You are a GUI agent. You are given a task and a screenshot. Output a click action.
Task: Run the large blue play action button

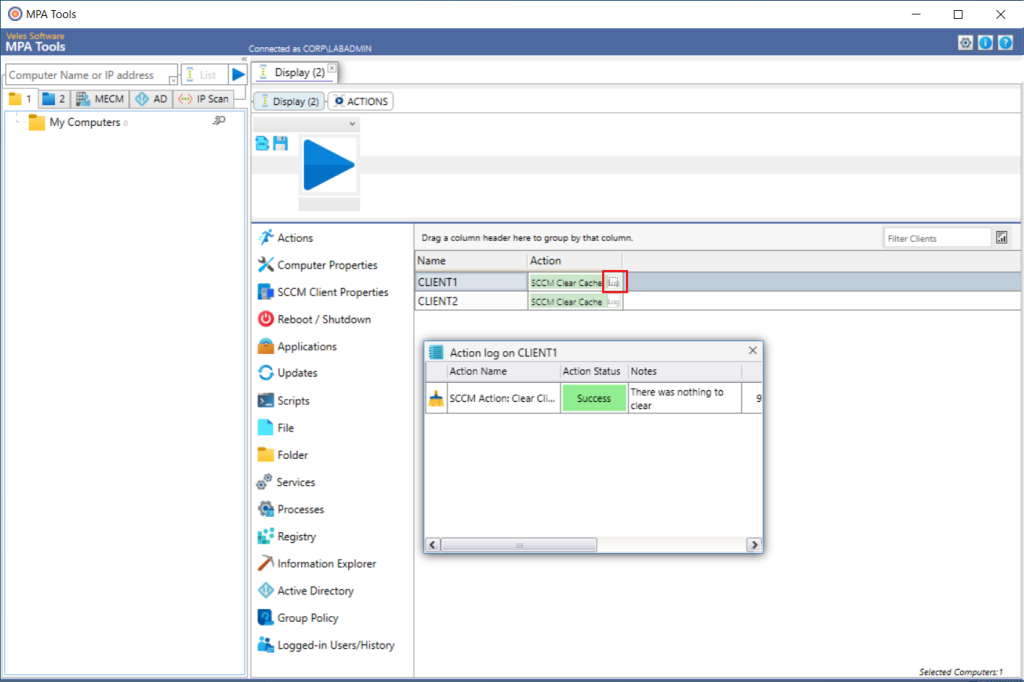click(x=328, y=165)
